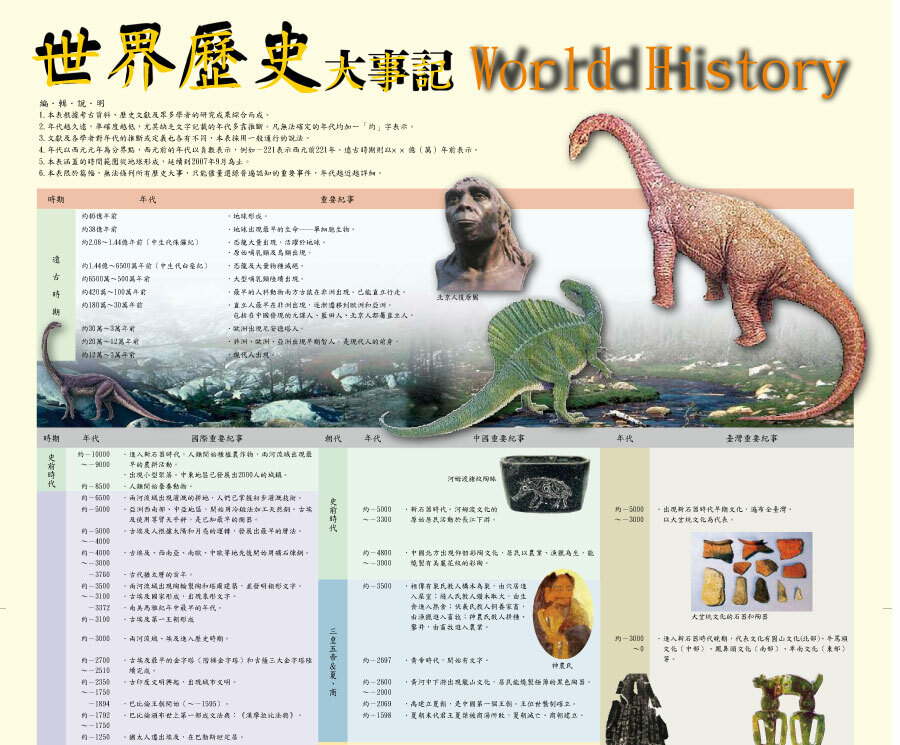The height and width of the screenshot is (745, 900).
Task: Click the 北京人復原圖 caption text
Action: (464, 297)
